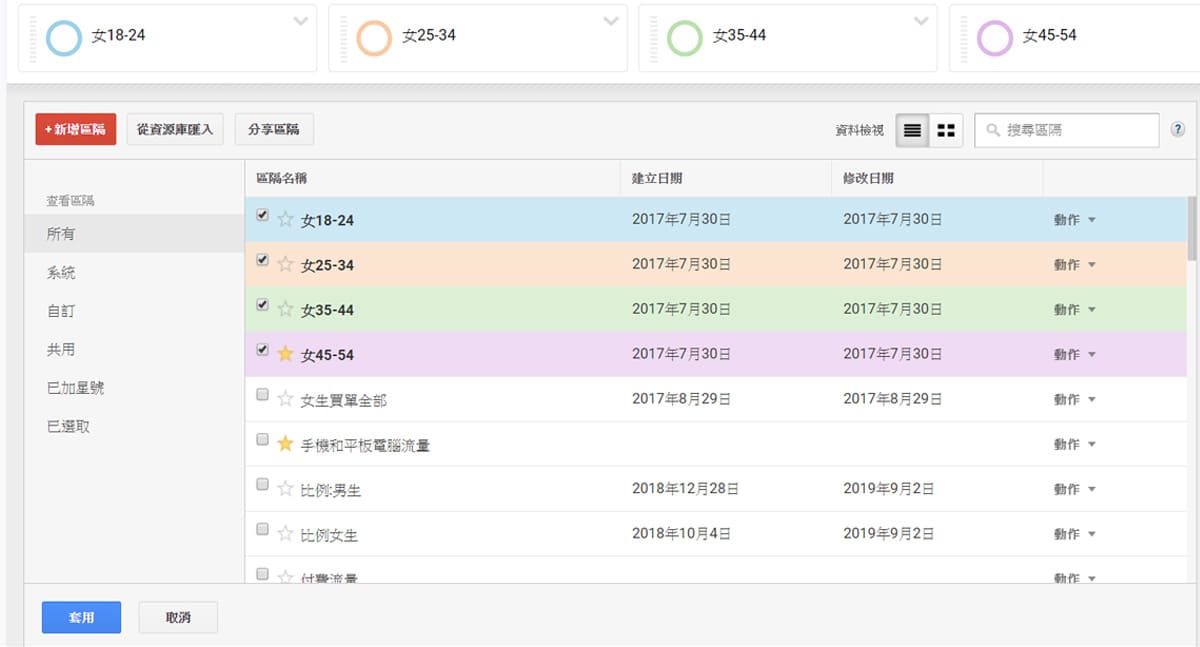Uncheck the 女35-44 segment checkbox

coord(262,305)
